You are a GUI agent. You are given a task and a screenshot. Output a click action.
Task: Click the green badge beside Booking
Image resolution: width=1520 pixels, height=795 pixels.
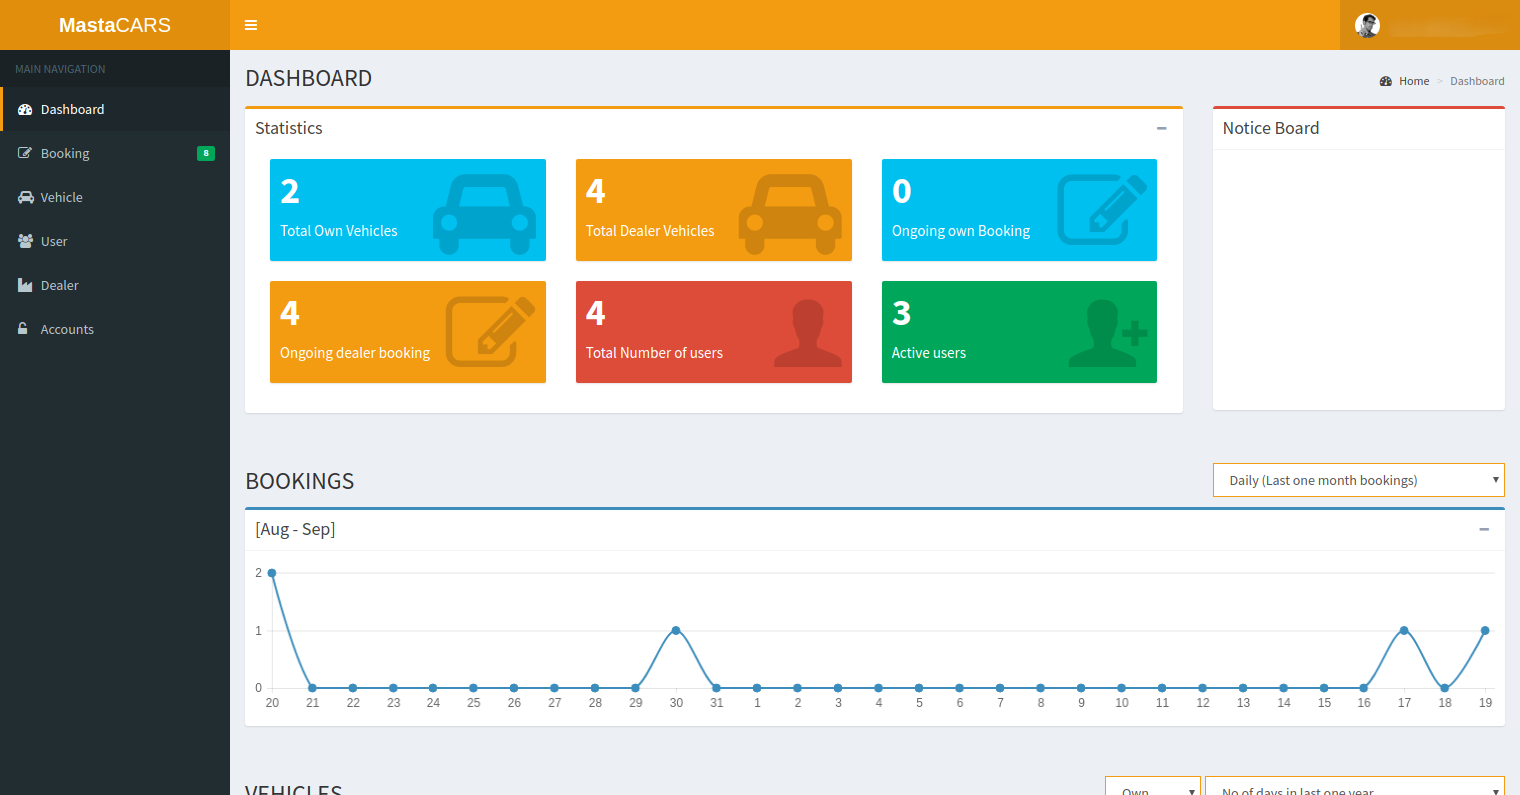click(x=206, y=153)
